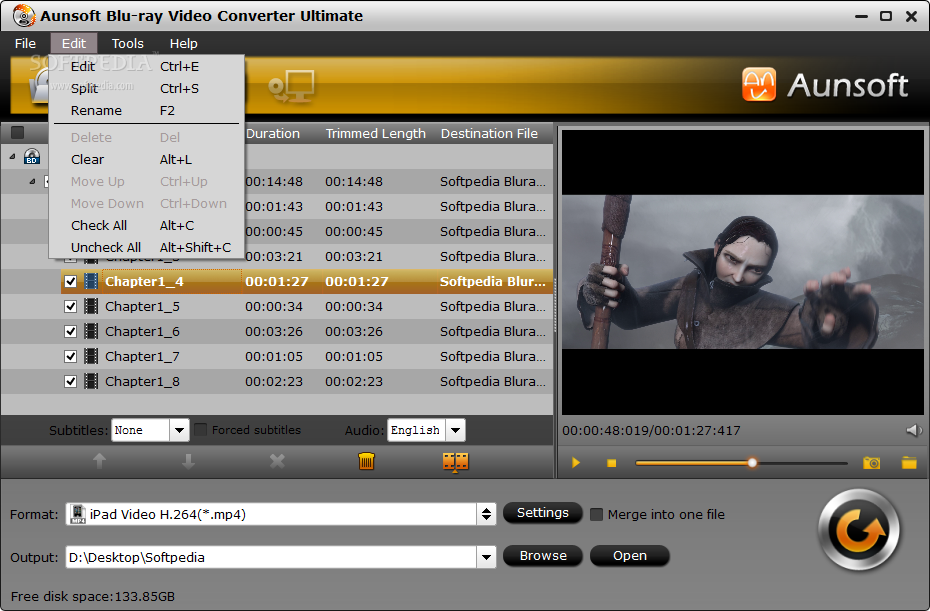This screenshot has width=930, height=611.
Task: Open the Subtitles dropdown
Action: [179, 430]
